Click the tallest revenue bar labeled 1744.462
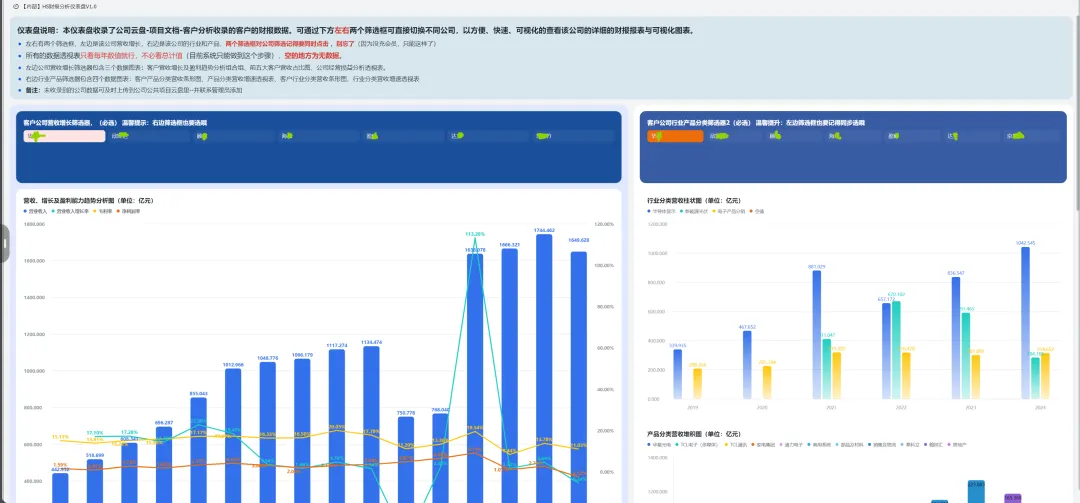Screen dimensions: 1080x503 (x=544, y=369)
